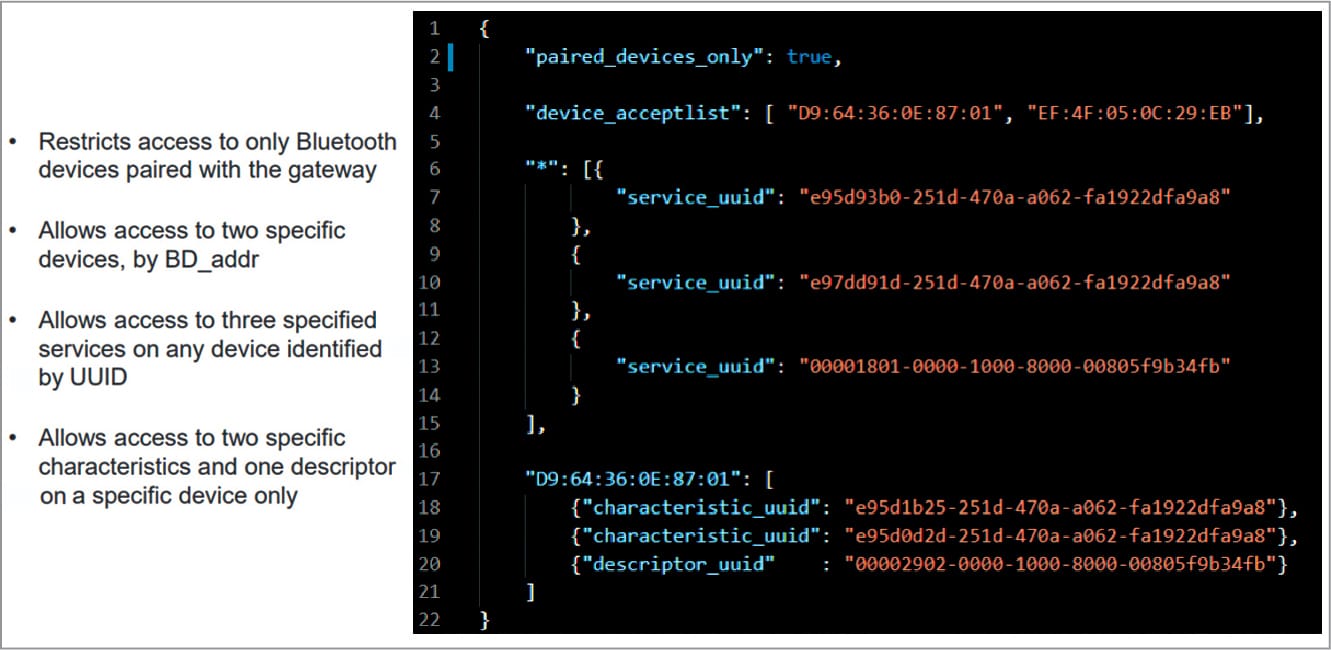Click line number 2 in the gutter
Image resolution: width=1331 pixels, height=650 pixels.
click(435, 57)
